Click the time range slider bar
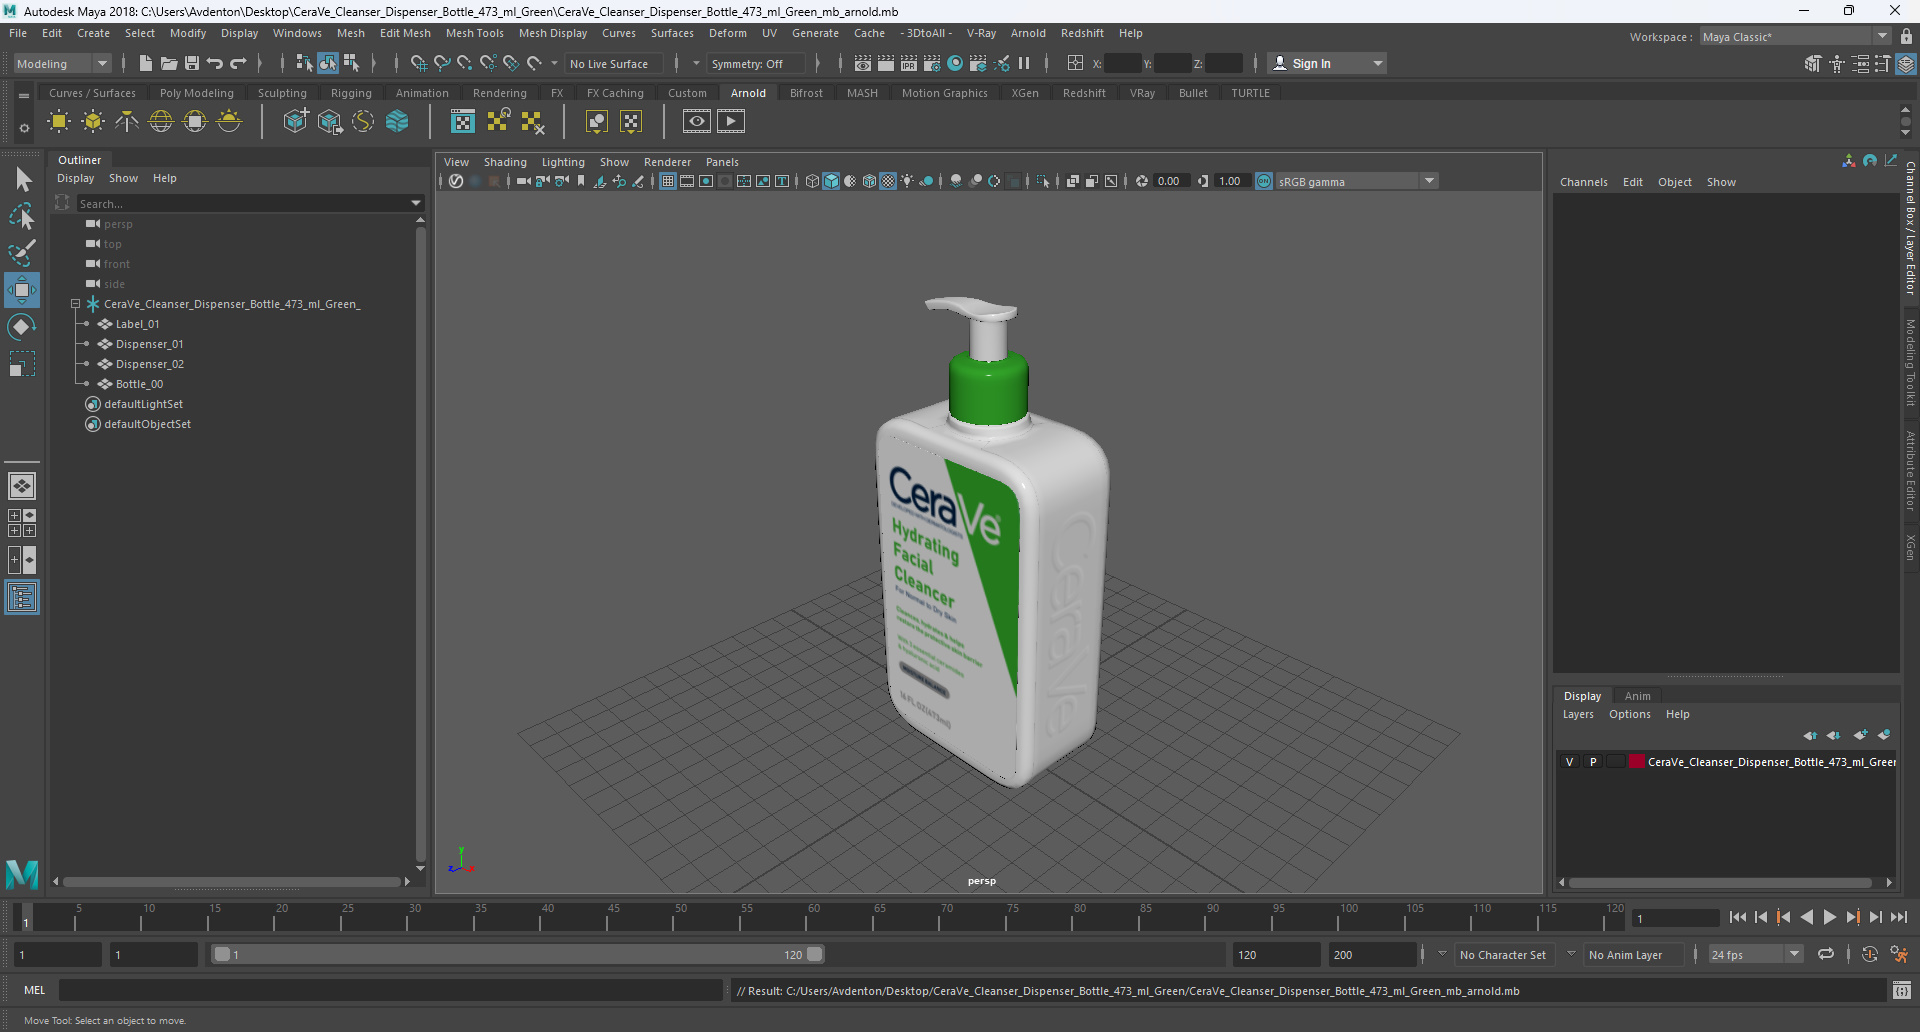Viewport: 1920px width, 1032px height. [x=518, y=954]
